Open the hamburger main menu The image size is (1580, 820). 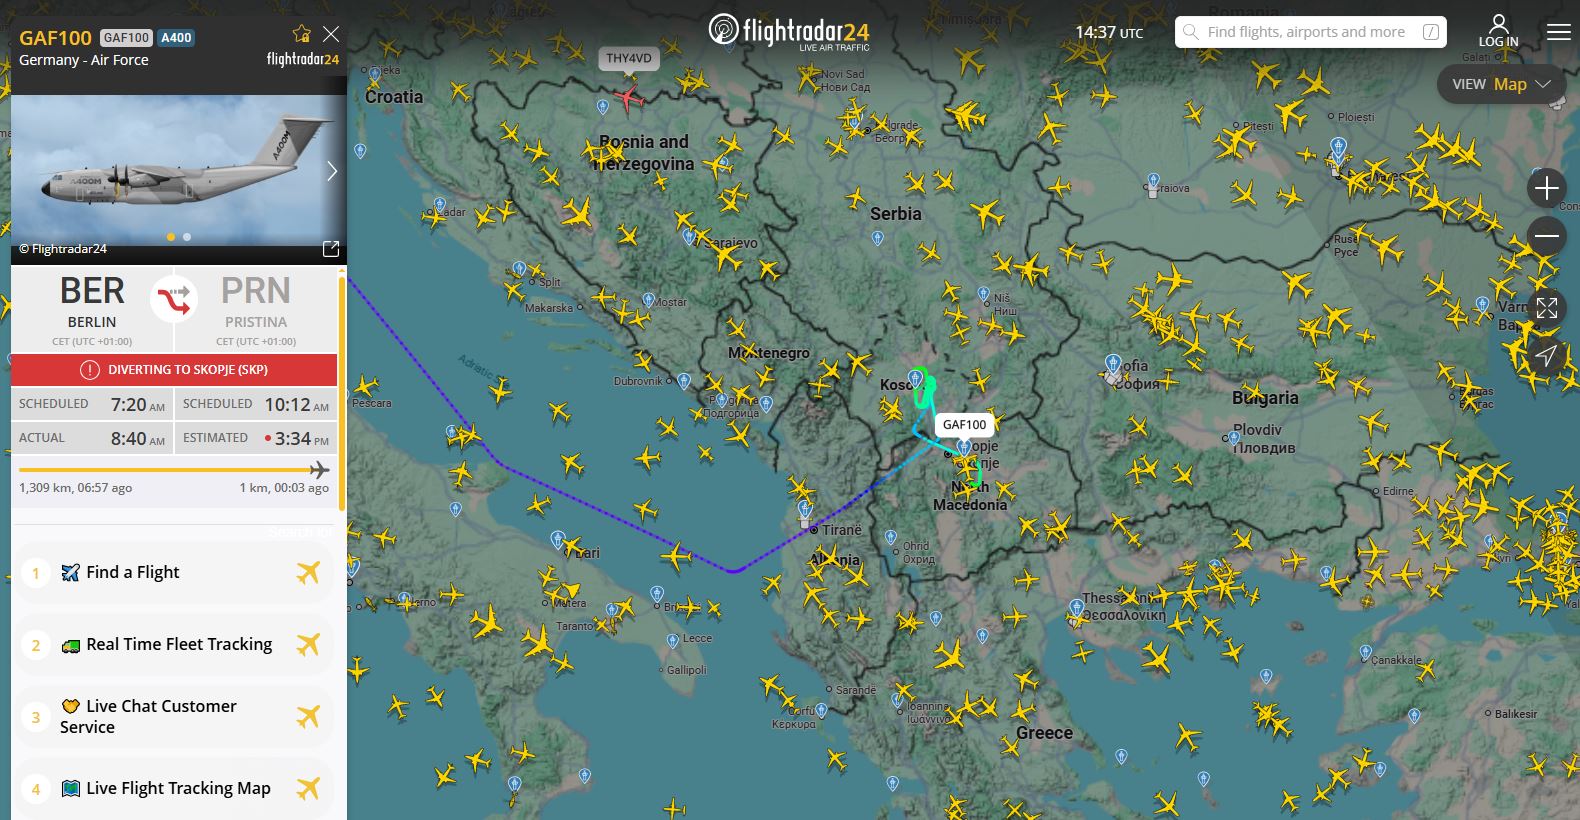tap(1559, 32)
